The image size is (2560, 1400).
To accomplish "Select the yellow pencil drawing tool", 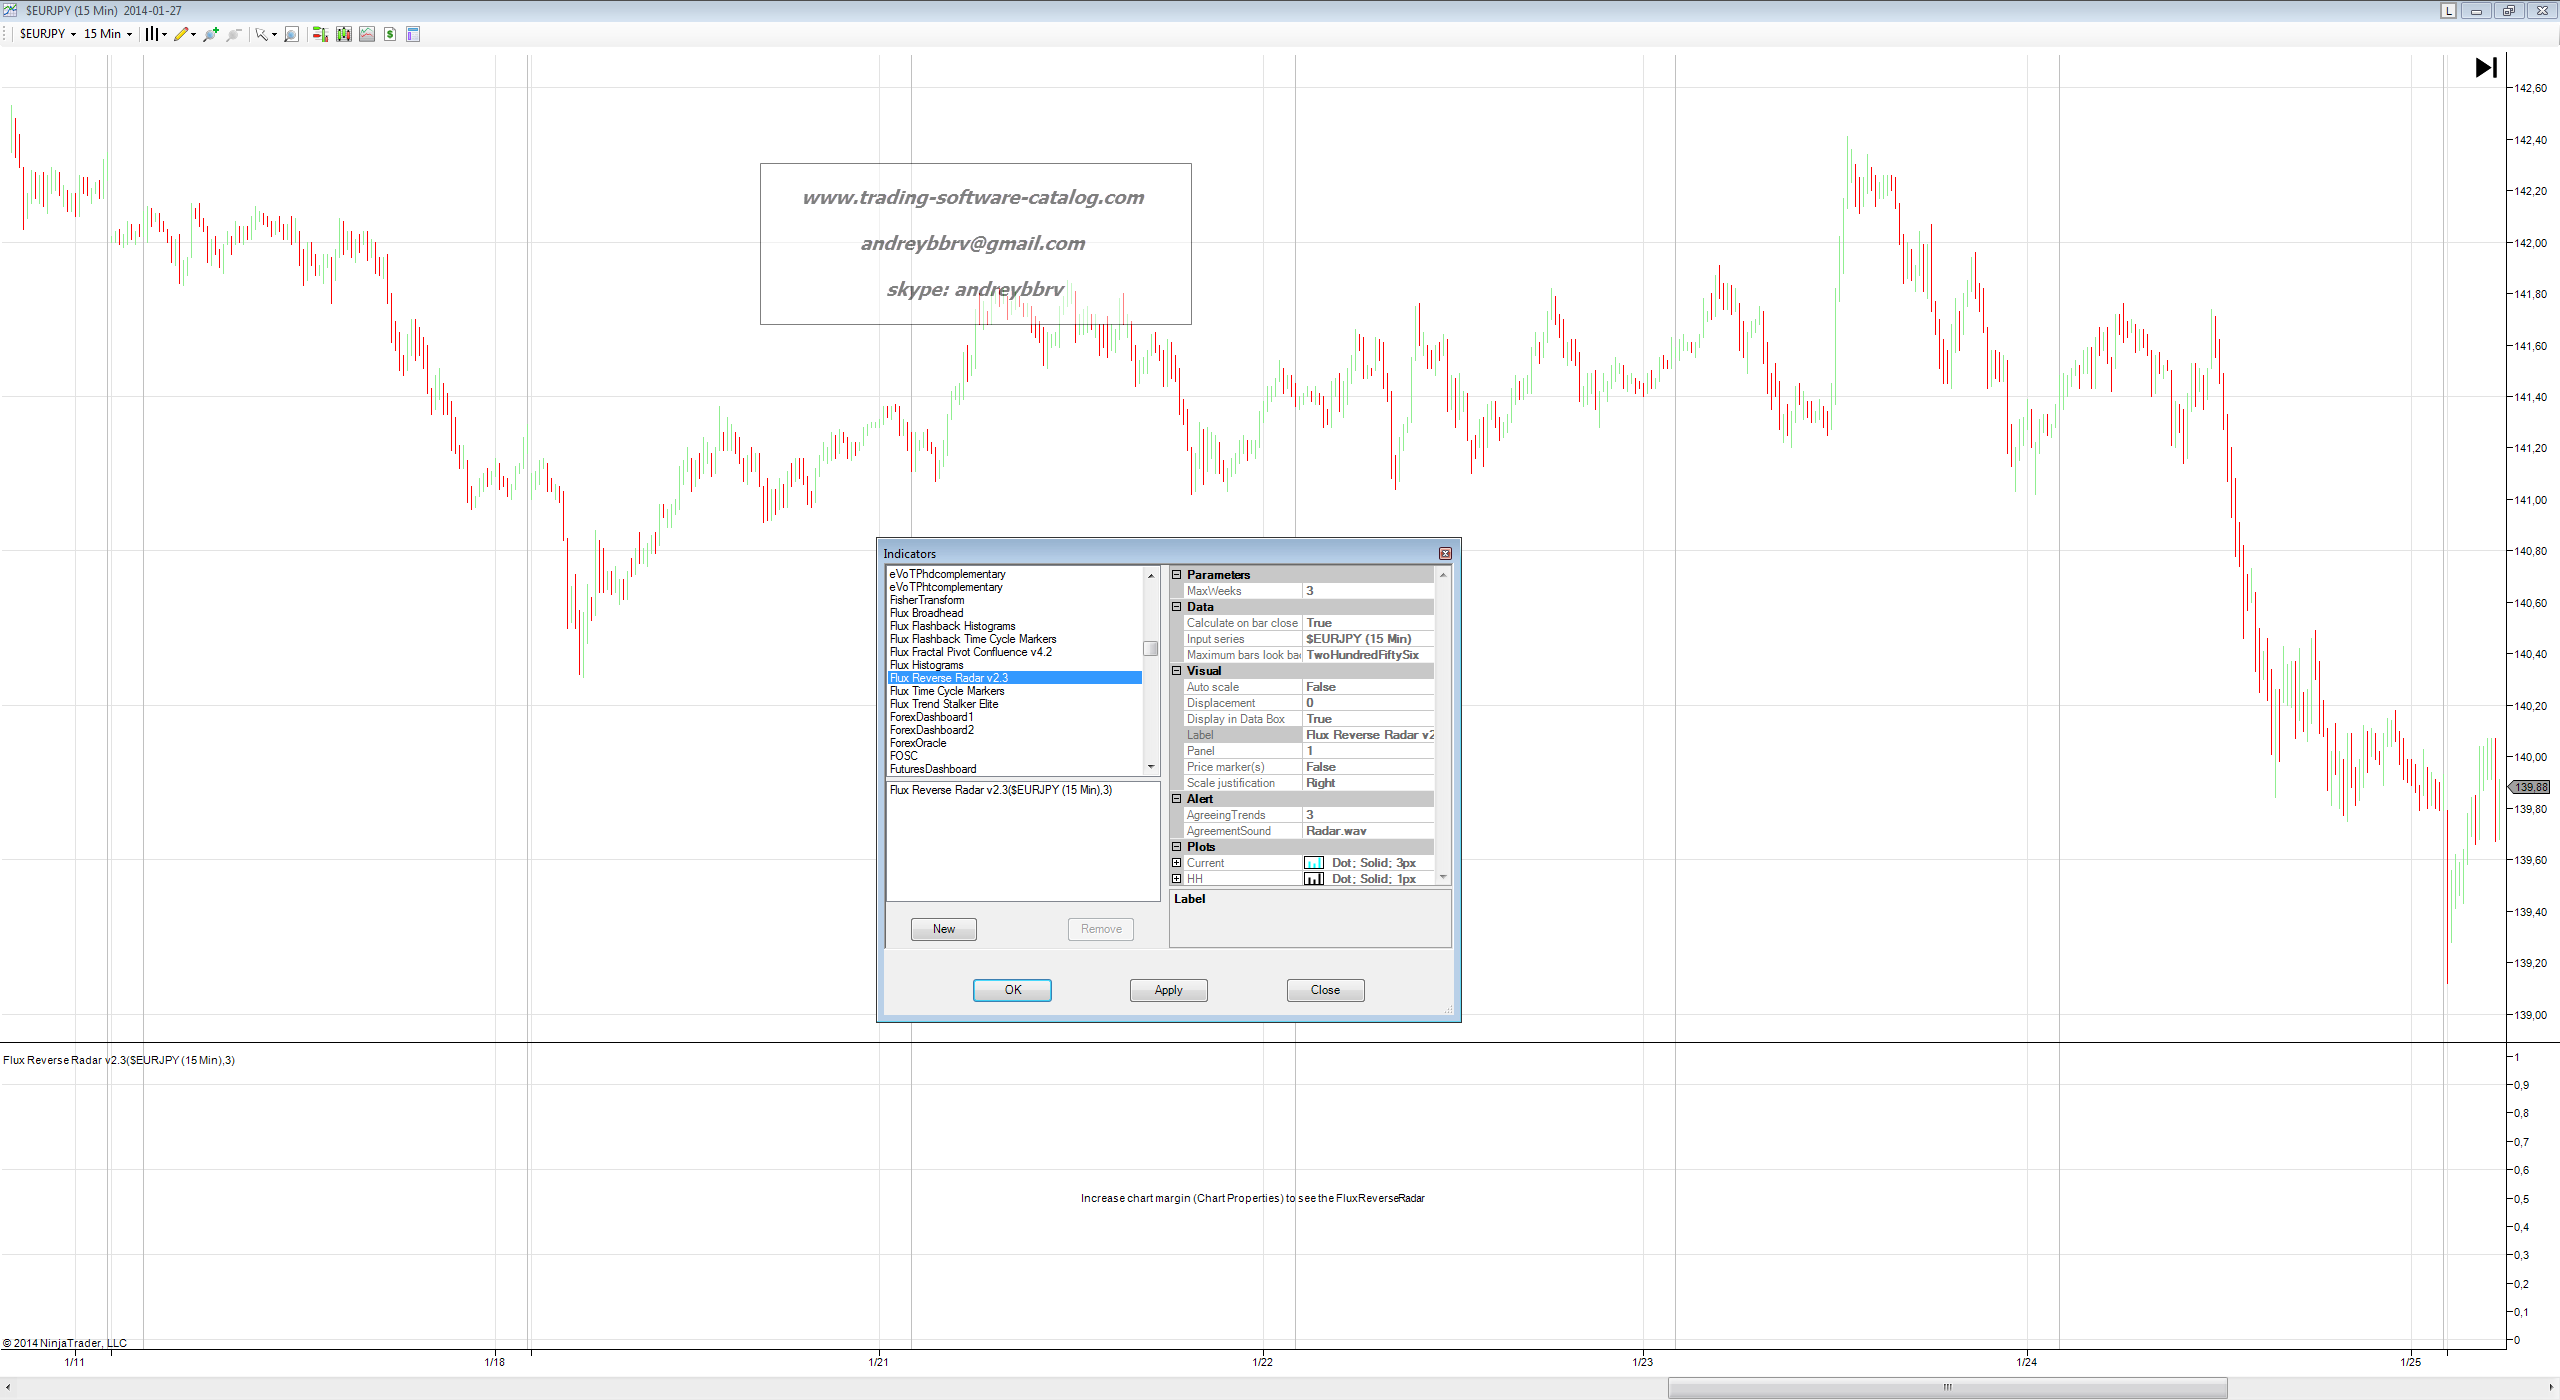I will pyautogui.click(x=181, y=34).
